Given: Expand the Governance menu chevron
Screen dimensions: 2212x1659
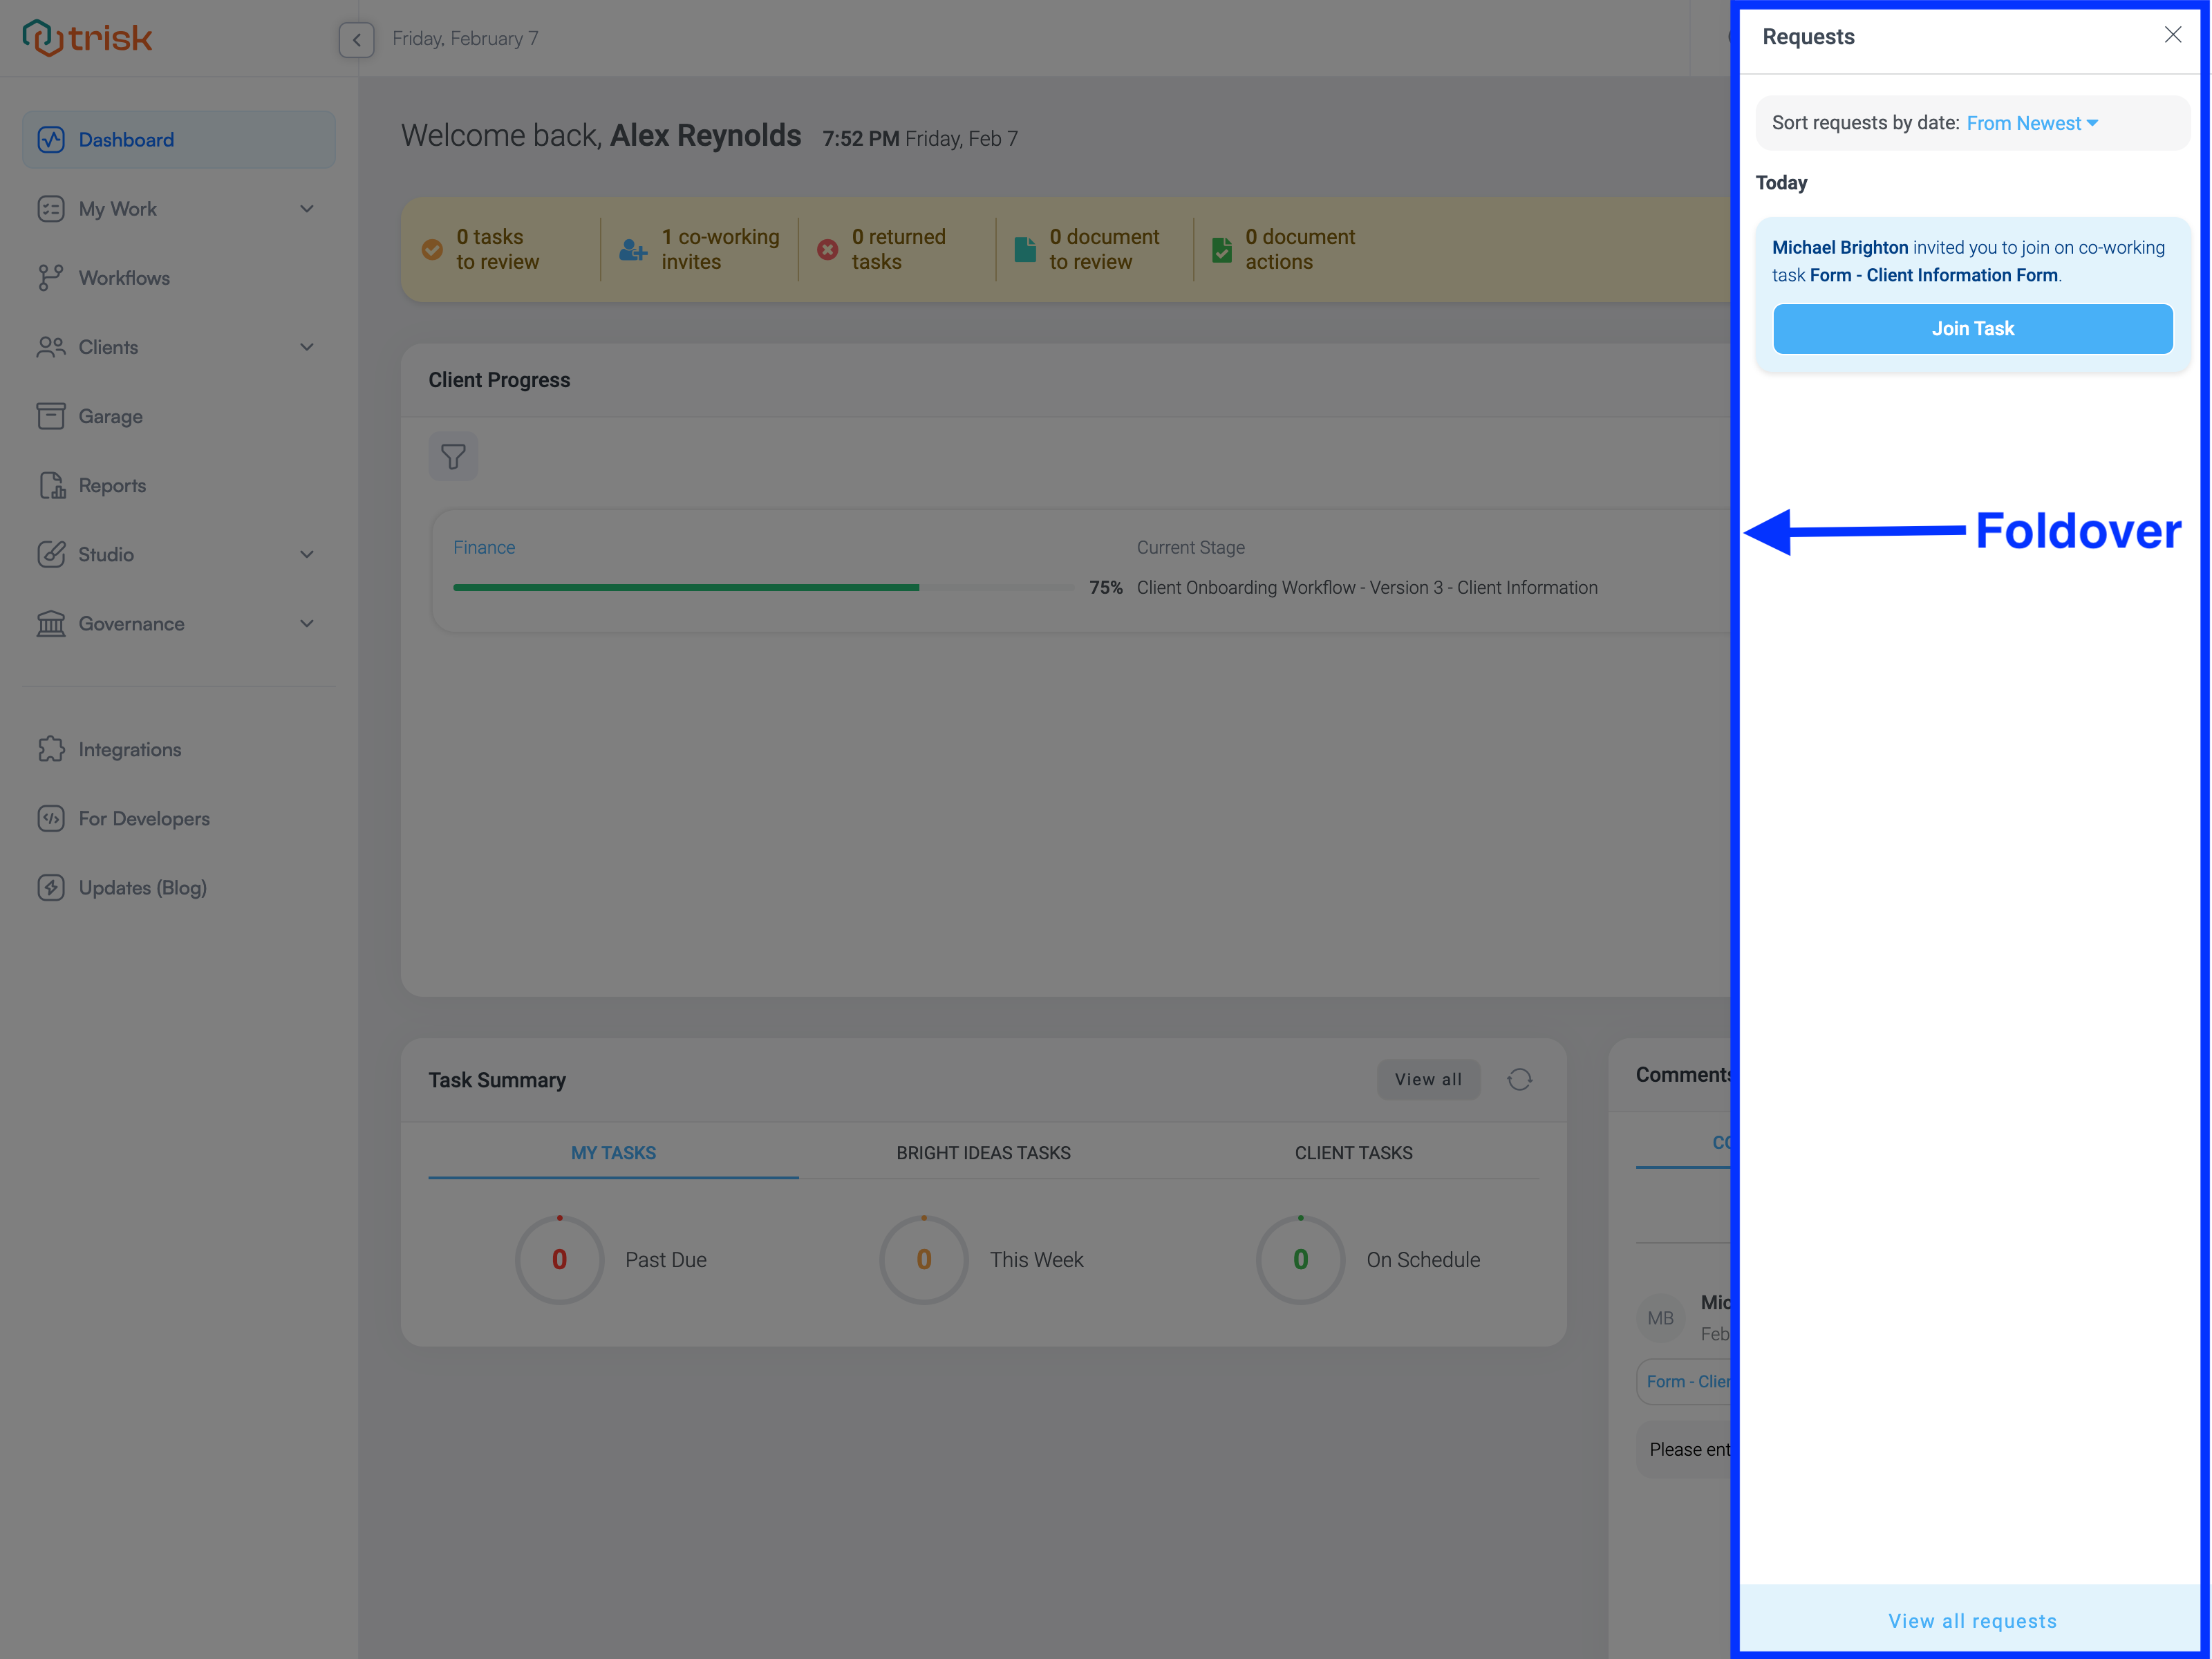Looking at the screenshot, I should pos(307,623).
